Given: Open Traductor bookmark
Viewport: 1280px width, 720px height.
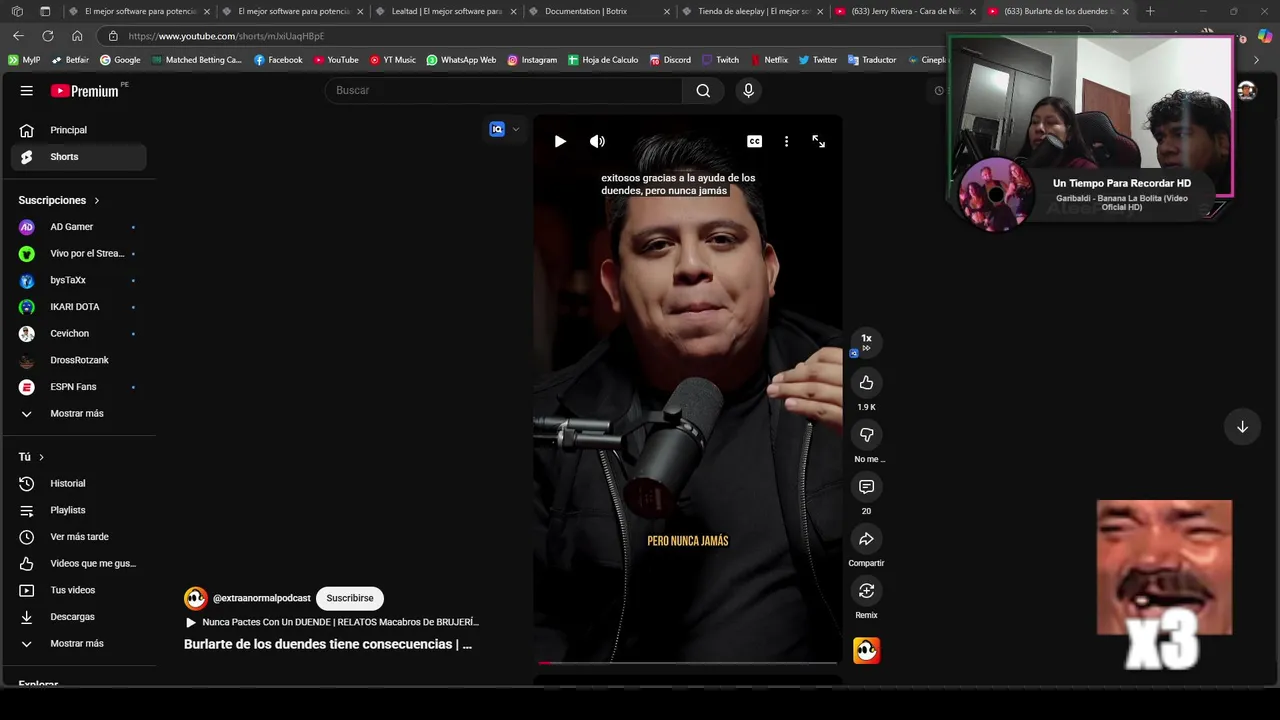Looking at the screenshot, I should click(x=872, y=60).
